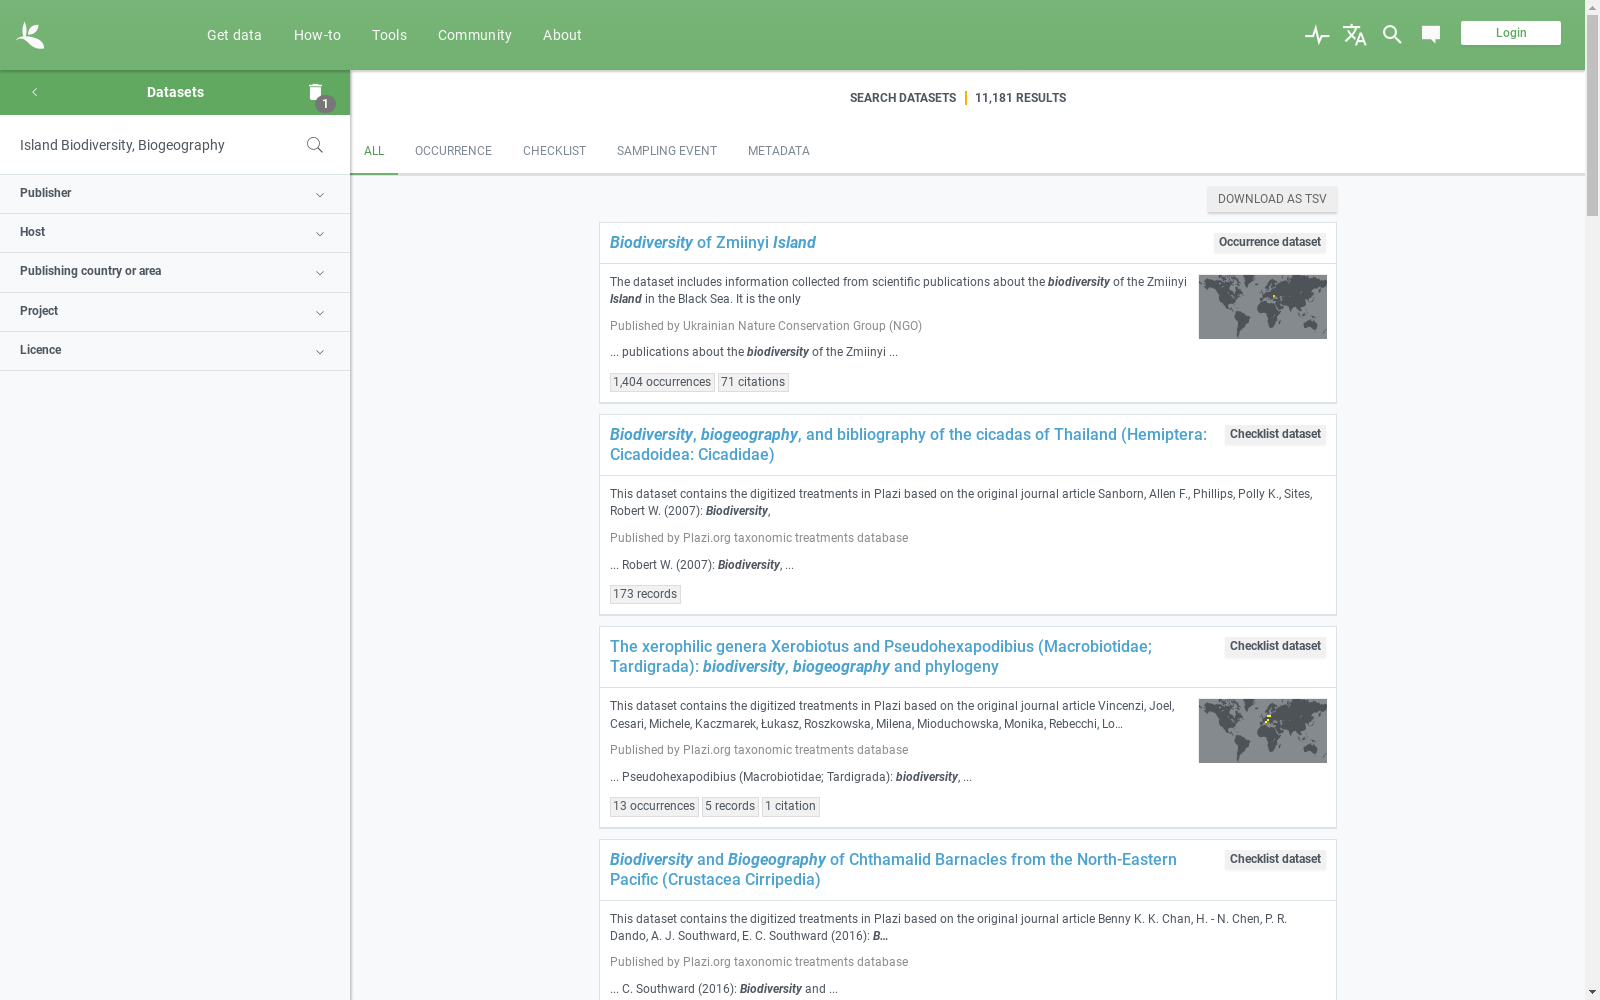The image size is (1600, 1000).
Task: Open the system health pulse icon
Action: pyautogui.click(x=1317, y=35)
